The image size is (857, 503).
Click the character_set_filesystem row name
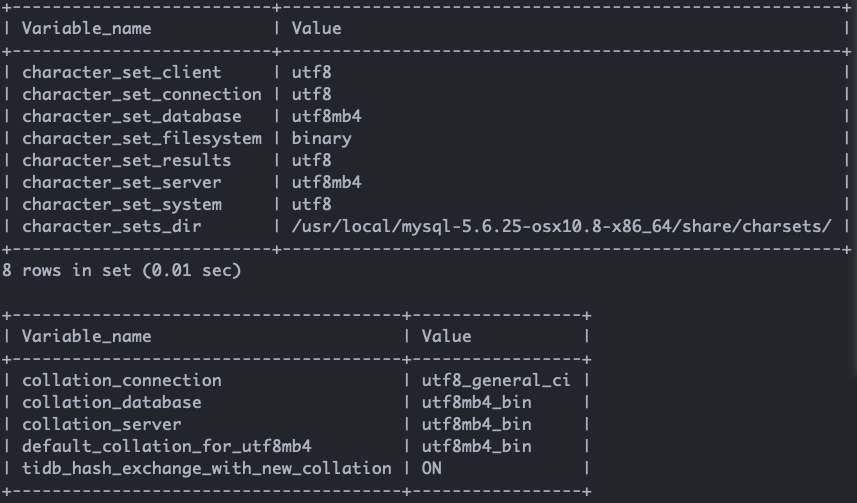pyautogui.click(x=142, y=138)
